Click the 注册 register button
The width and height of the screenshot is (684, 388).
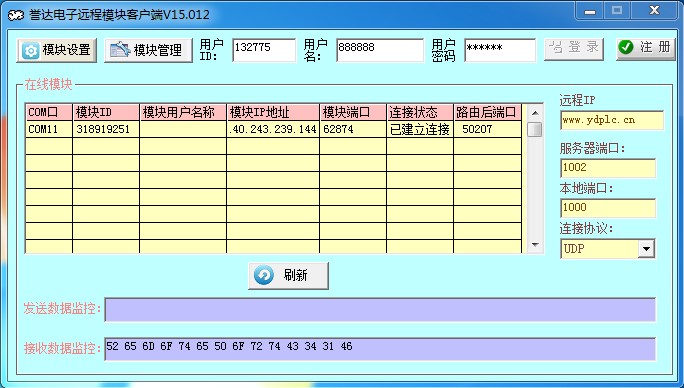click(646, 49)
